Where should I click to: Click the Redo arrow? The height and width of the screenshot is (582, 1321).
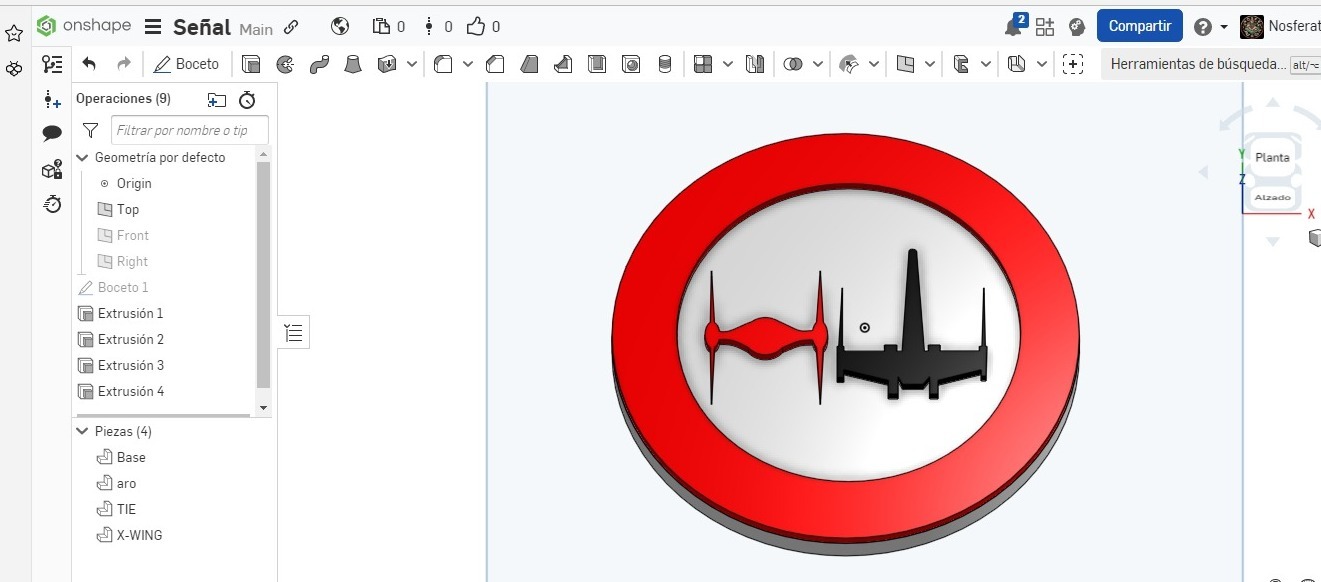tap(123, 64)
